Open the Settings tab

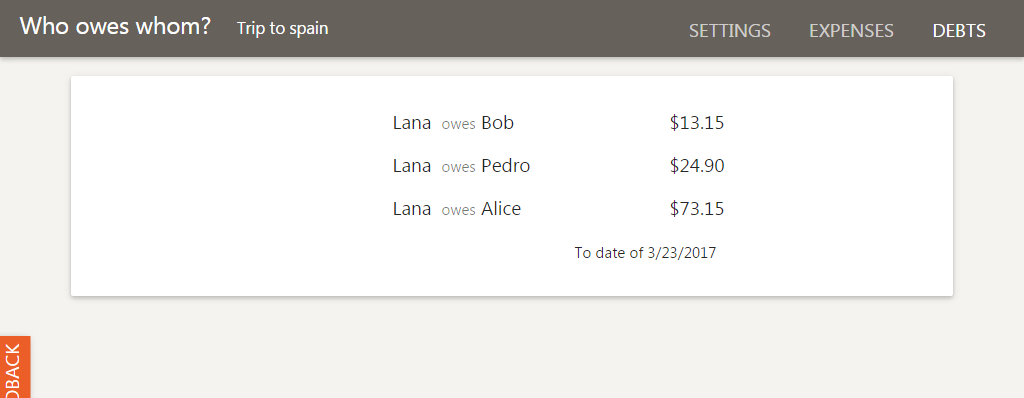pyautogui.click(x=729, y=31)
